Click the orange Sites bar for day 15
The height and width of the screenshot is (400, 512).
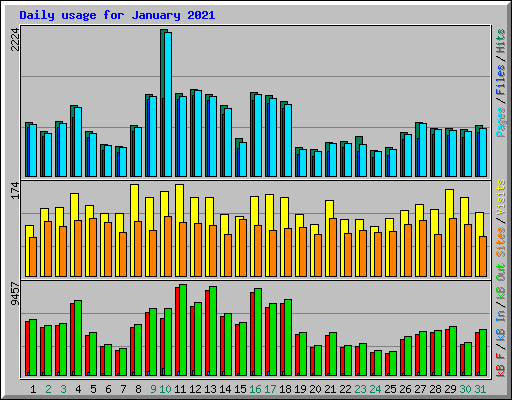click(x=243, y=248)
